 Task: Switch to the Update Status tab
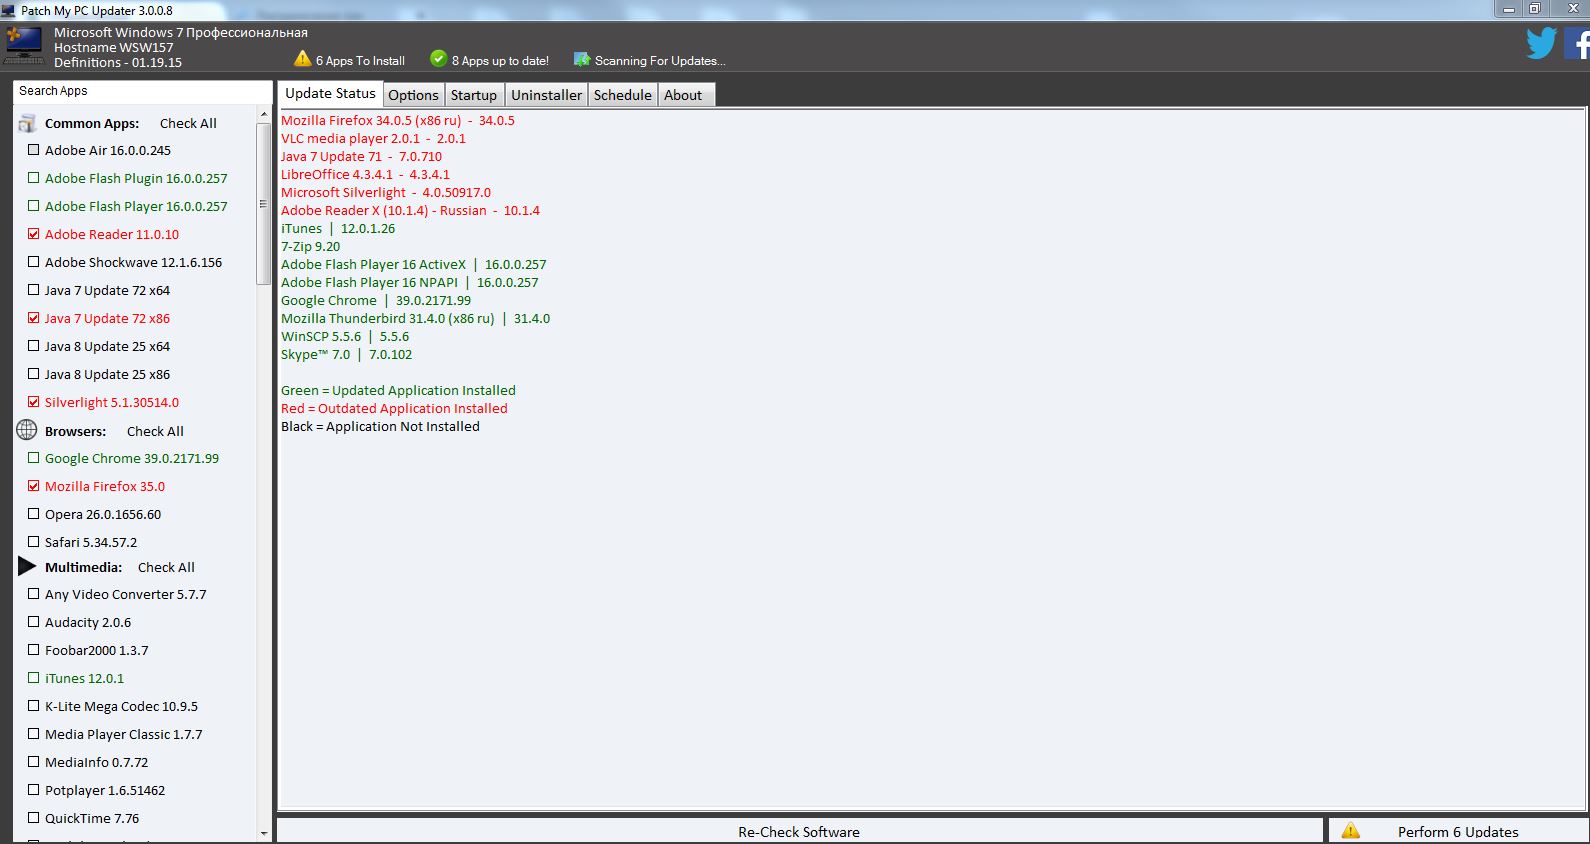330,93
